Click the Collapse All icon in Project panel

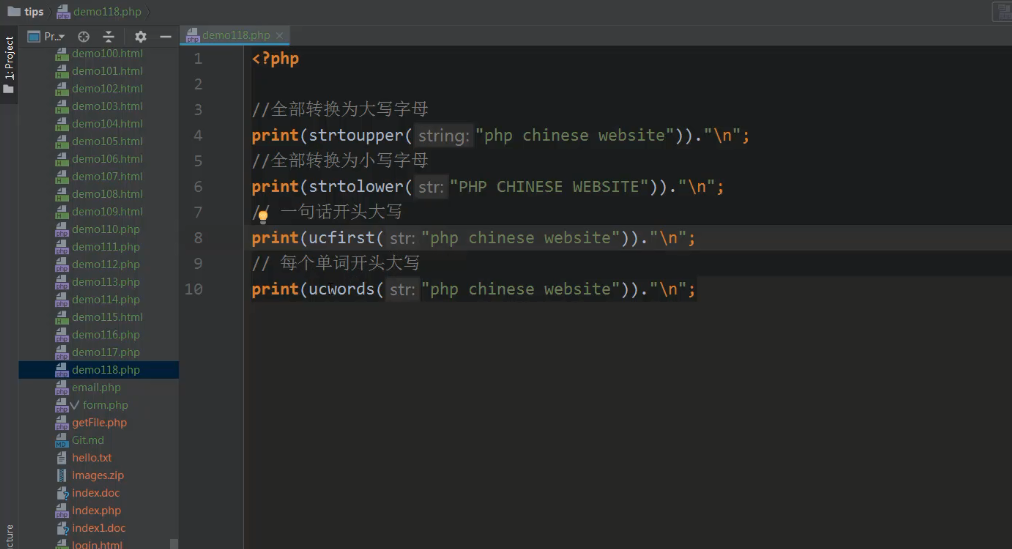109,36
